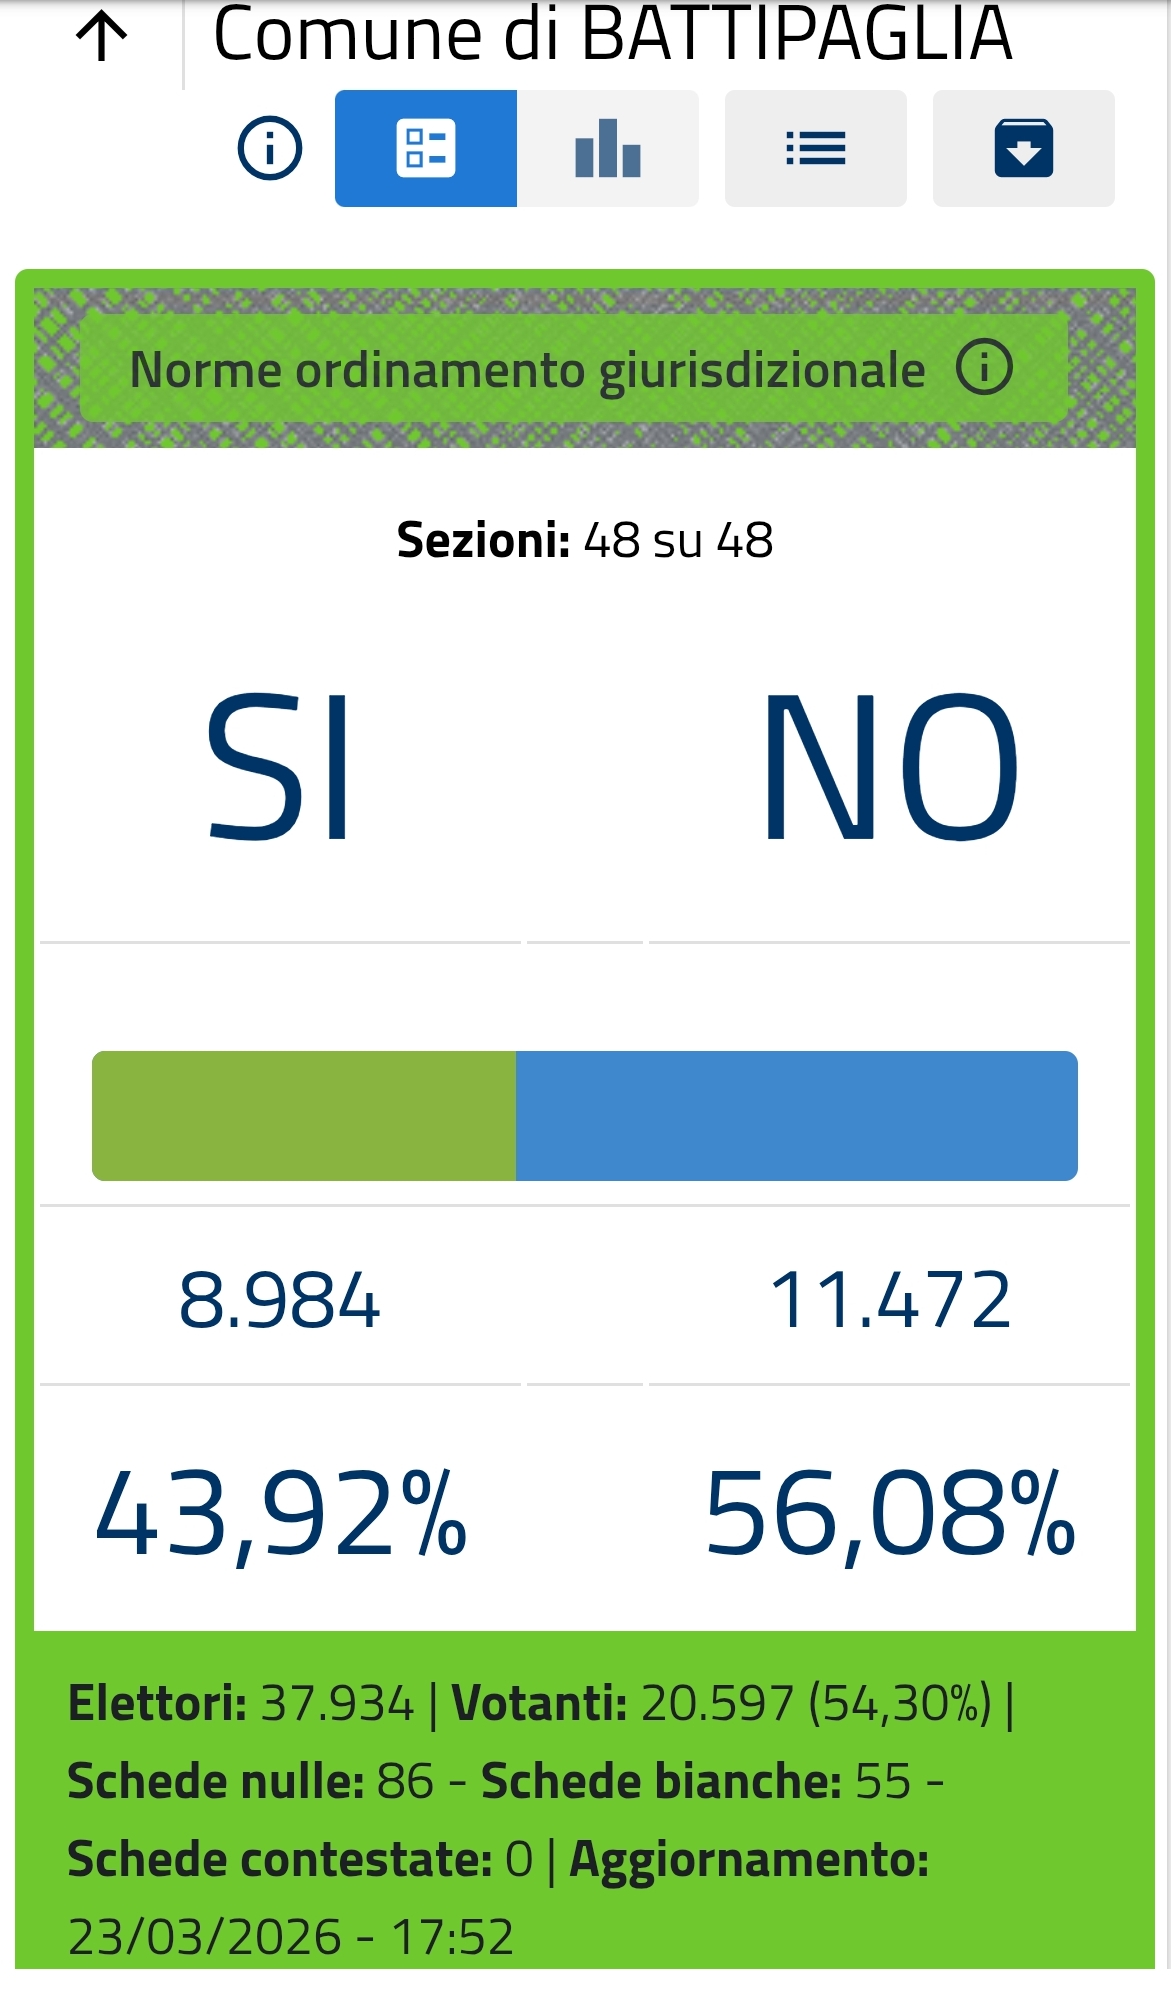Screen dimensions: 1171x1992
Task: Click the 43,92% SI percentage
Action: 280,1514
